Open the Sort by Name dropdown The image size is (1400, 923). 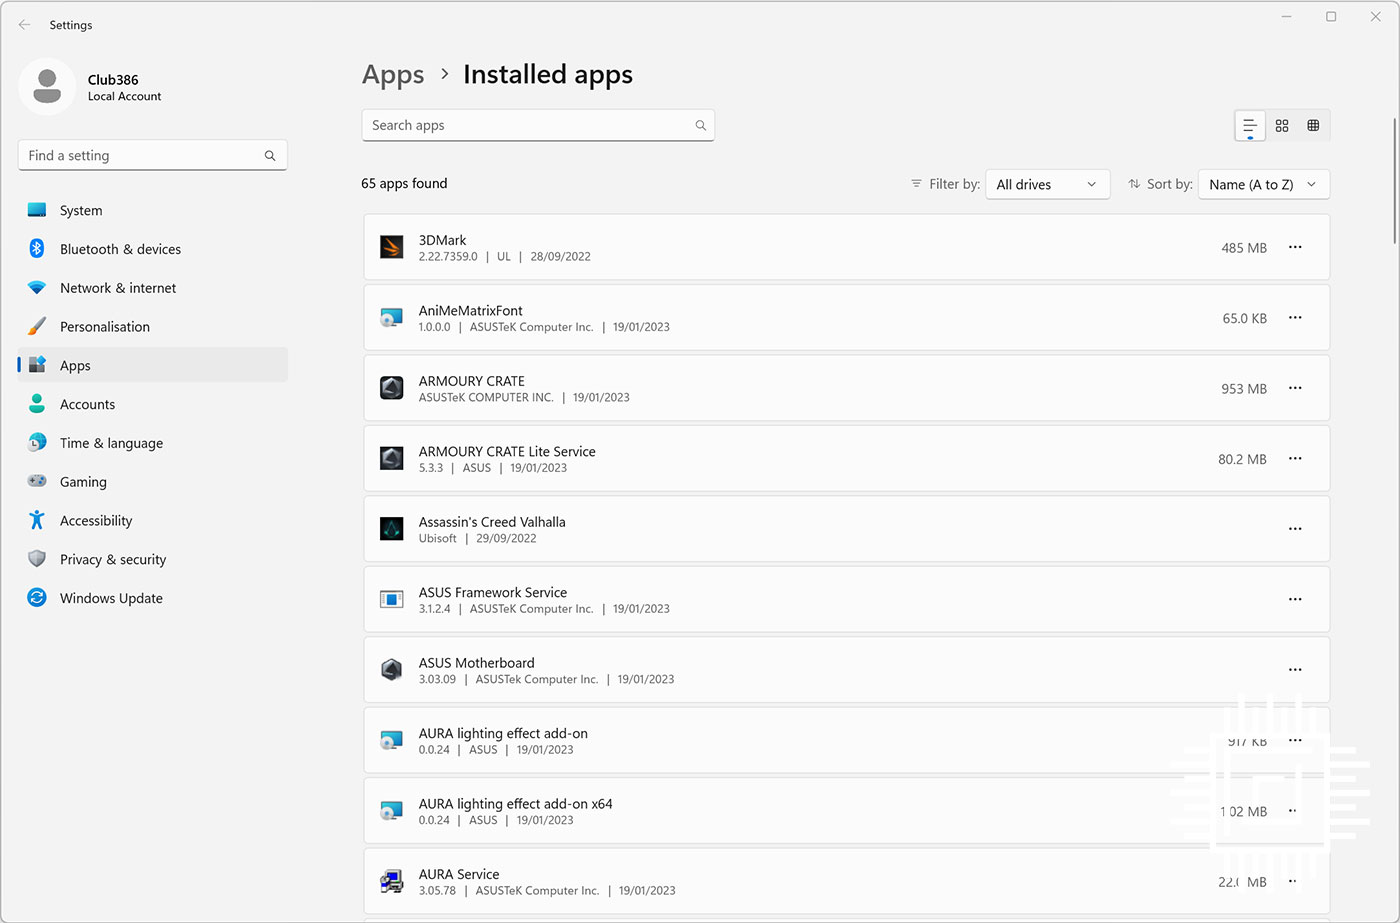tap(1264, 184)
